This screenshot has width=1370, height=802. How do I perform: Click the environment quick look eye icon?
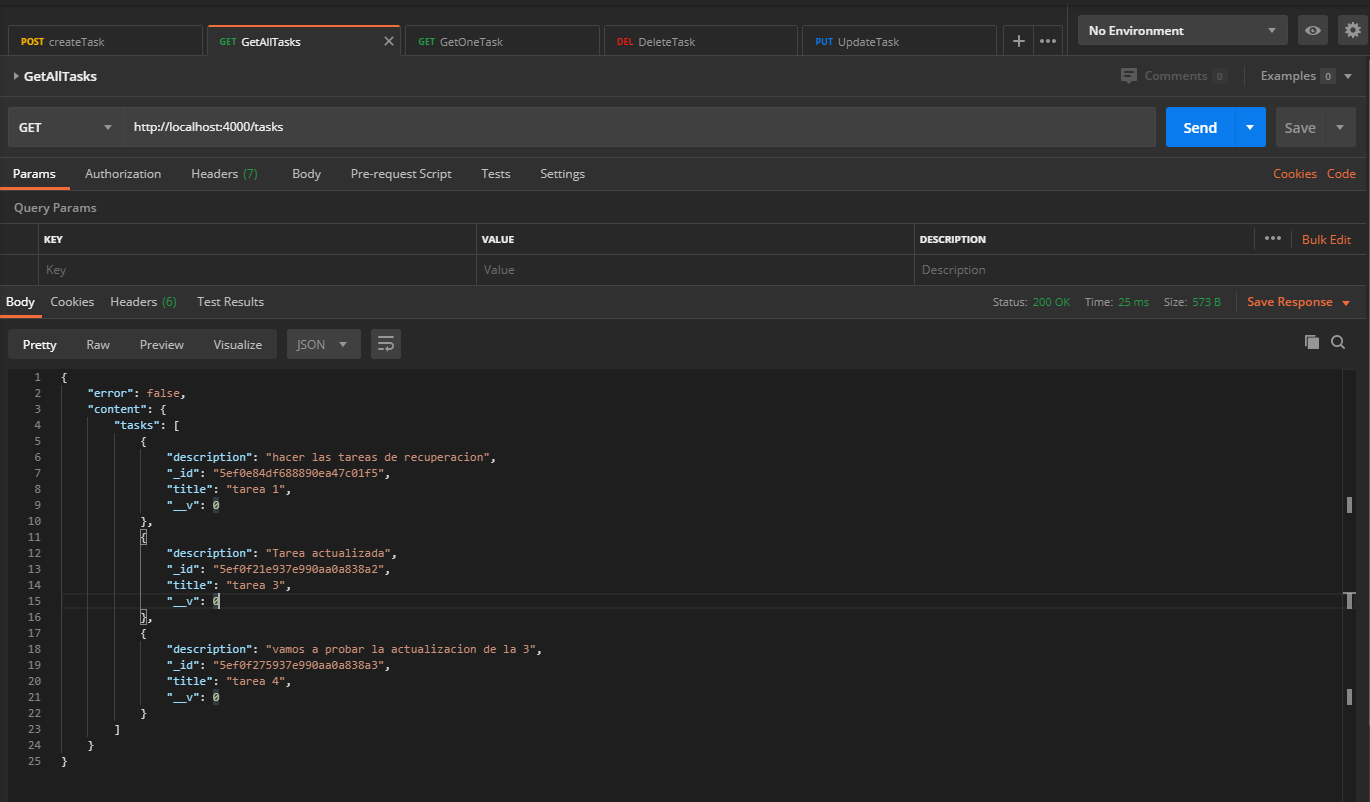tap(1313, 31)
